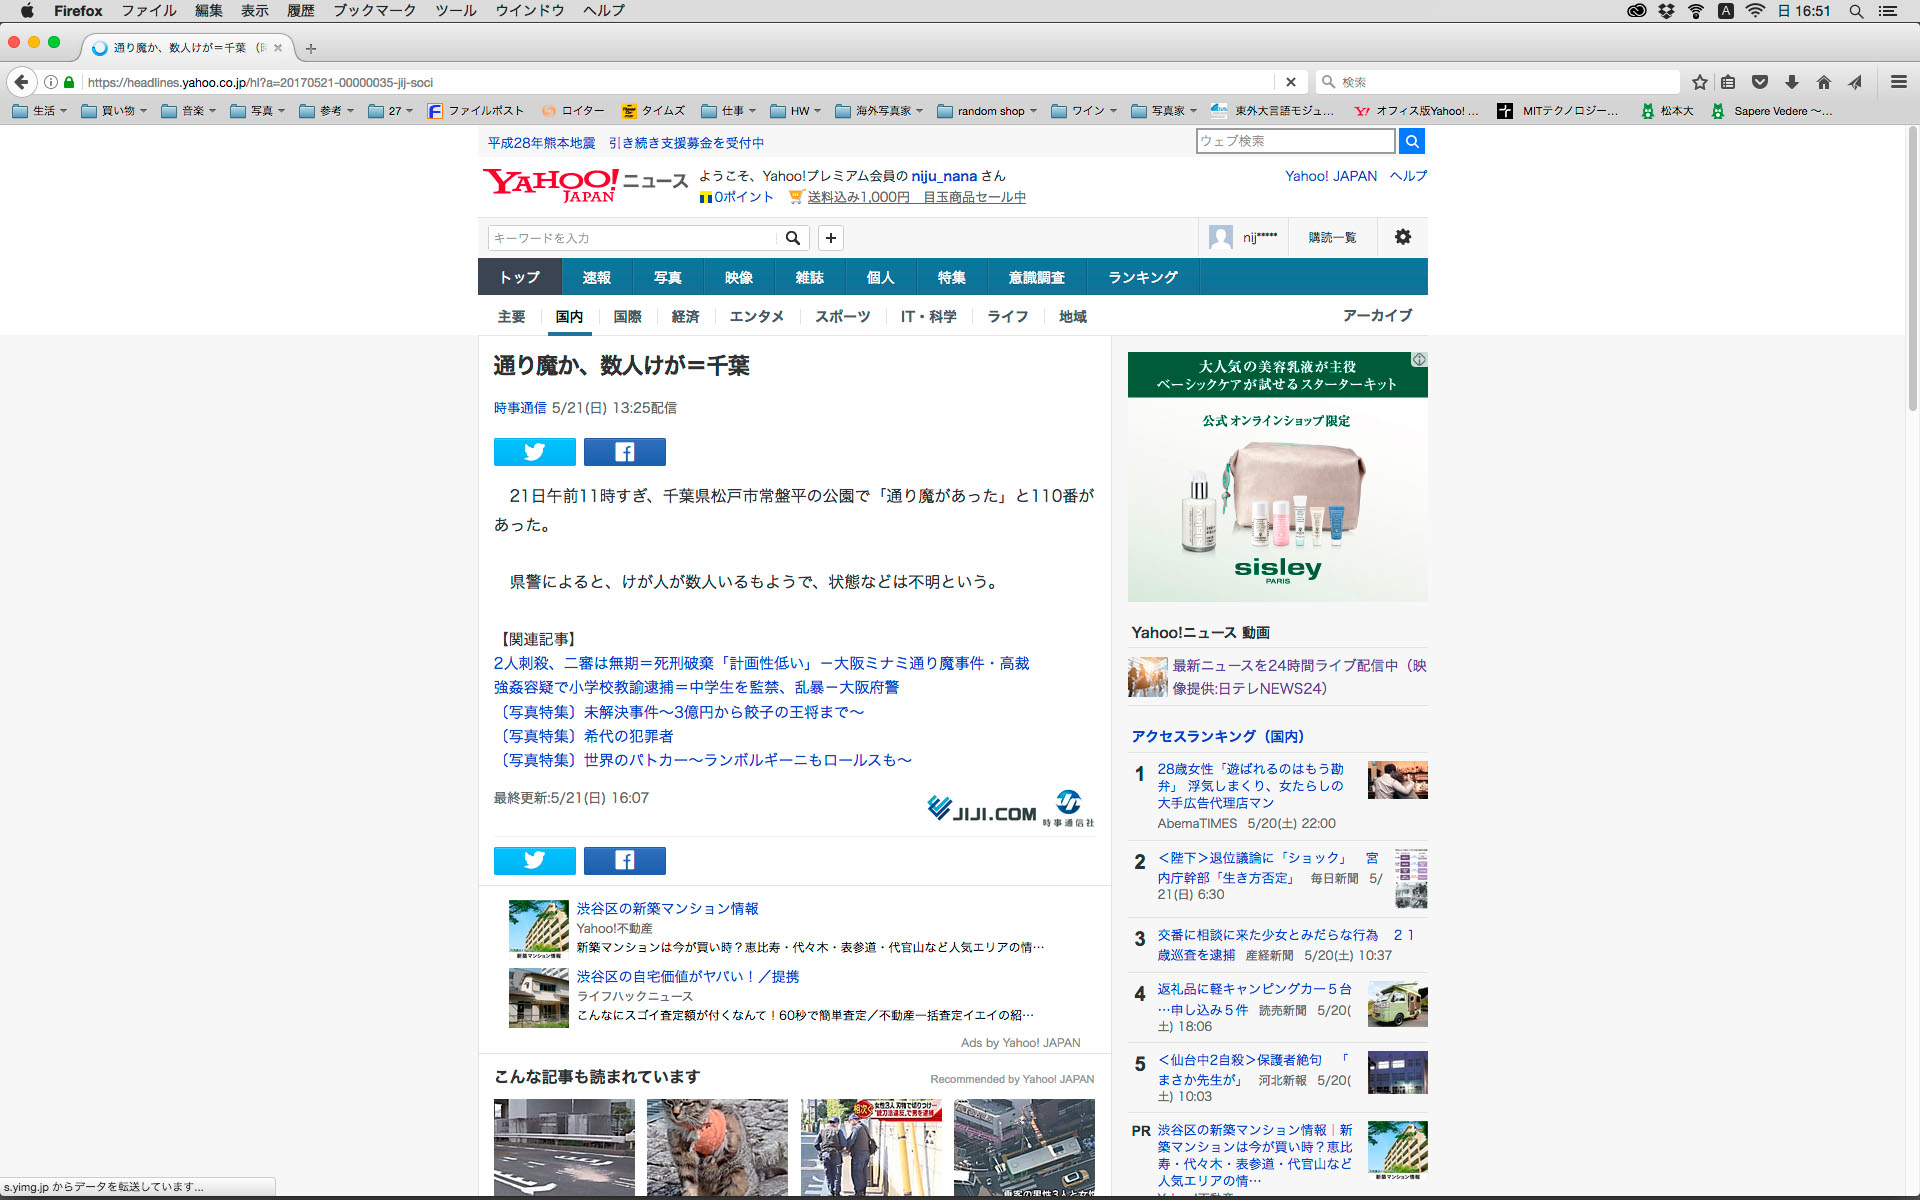Click the keyword search magnifier icon
The width and height of the screenshot is (1920, 1200).
pos(792,238)
